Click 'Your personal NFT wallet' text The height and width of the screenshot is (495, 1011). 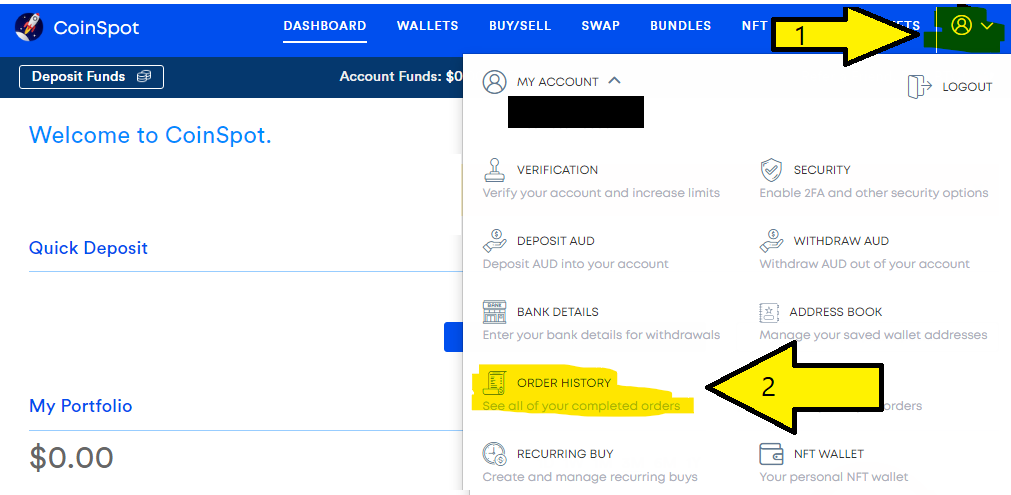834,477
